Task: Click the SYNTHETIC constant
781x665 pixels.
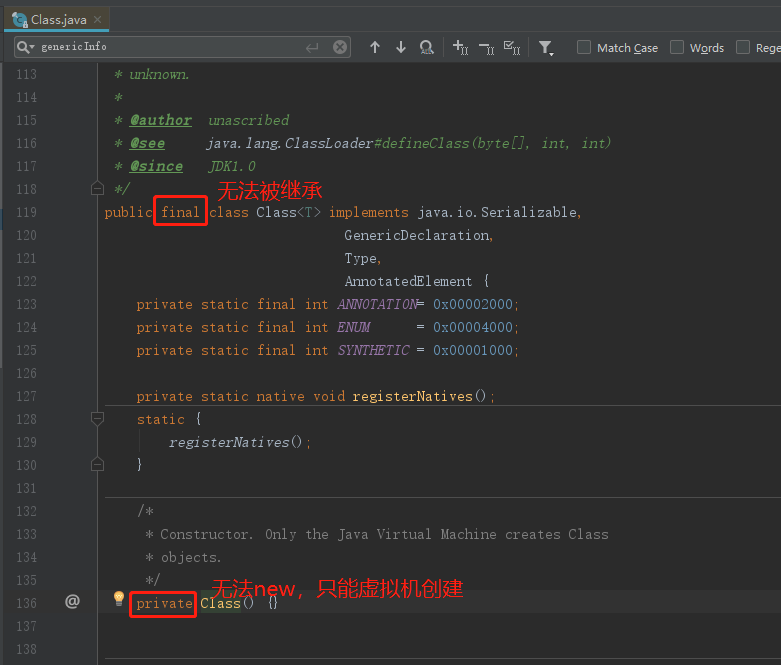Action: pyautogui.click(x=373, y=350)
